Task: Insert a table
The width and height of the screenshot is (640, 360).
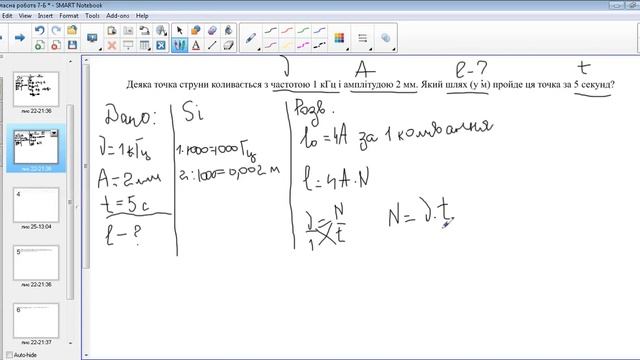Action: click(144, 45)
